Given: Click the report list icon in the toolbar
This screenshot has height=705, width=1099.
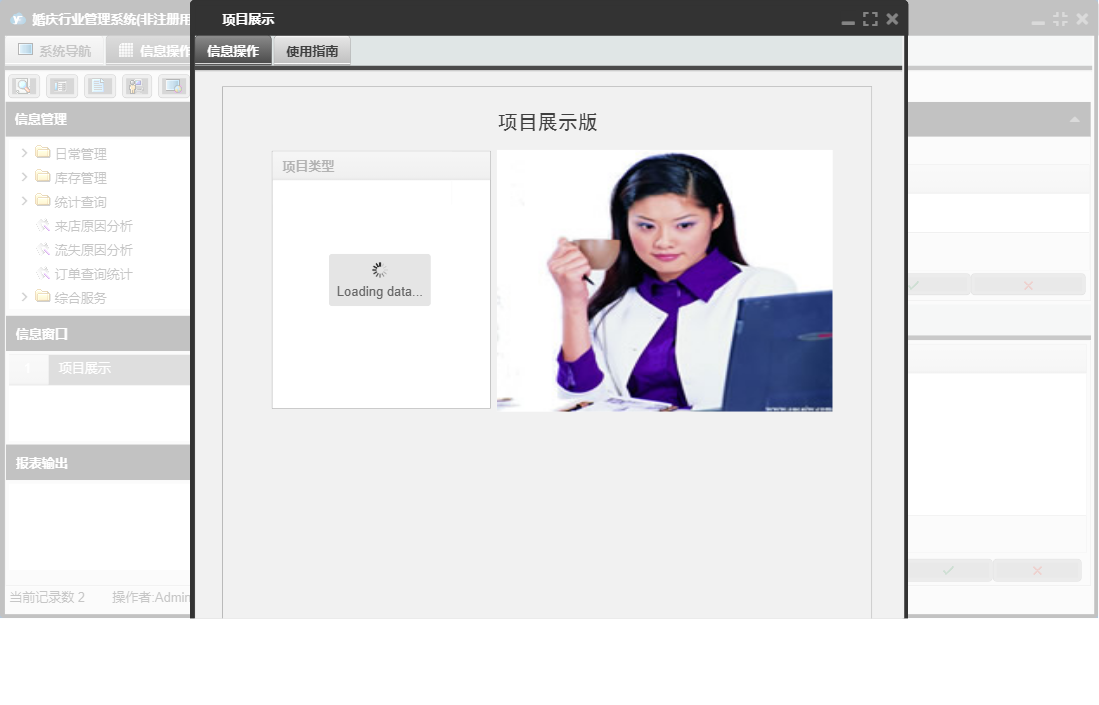Looking at the screenshot, I should (61, 85).
